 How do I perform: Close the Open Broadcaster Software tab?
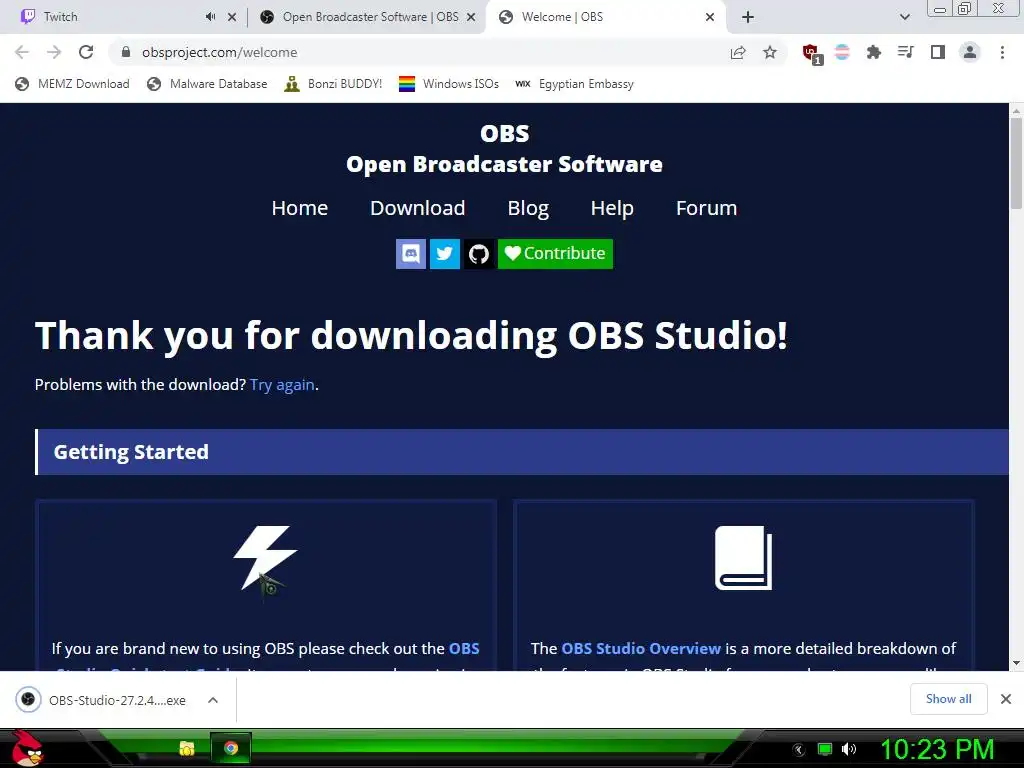[471, 18]
